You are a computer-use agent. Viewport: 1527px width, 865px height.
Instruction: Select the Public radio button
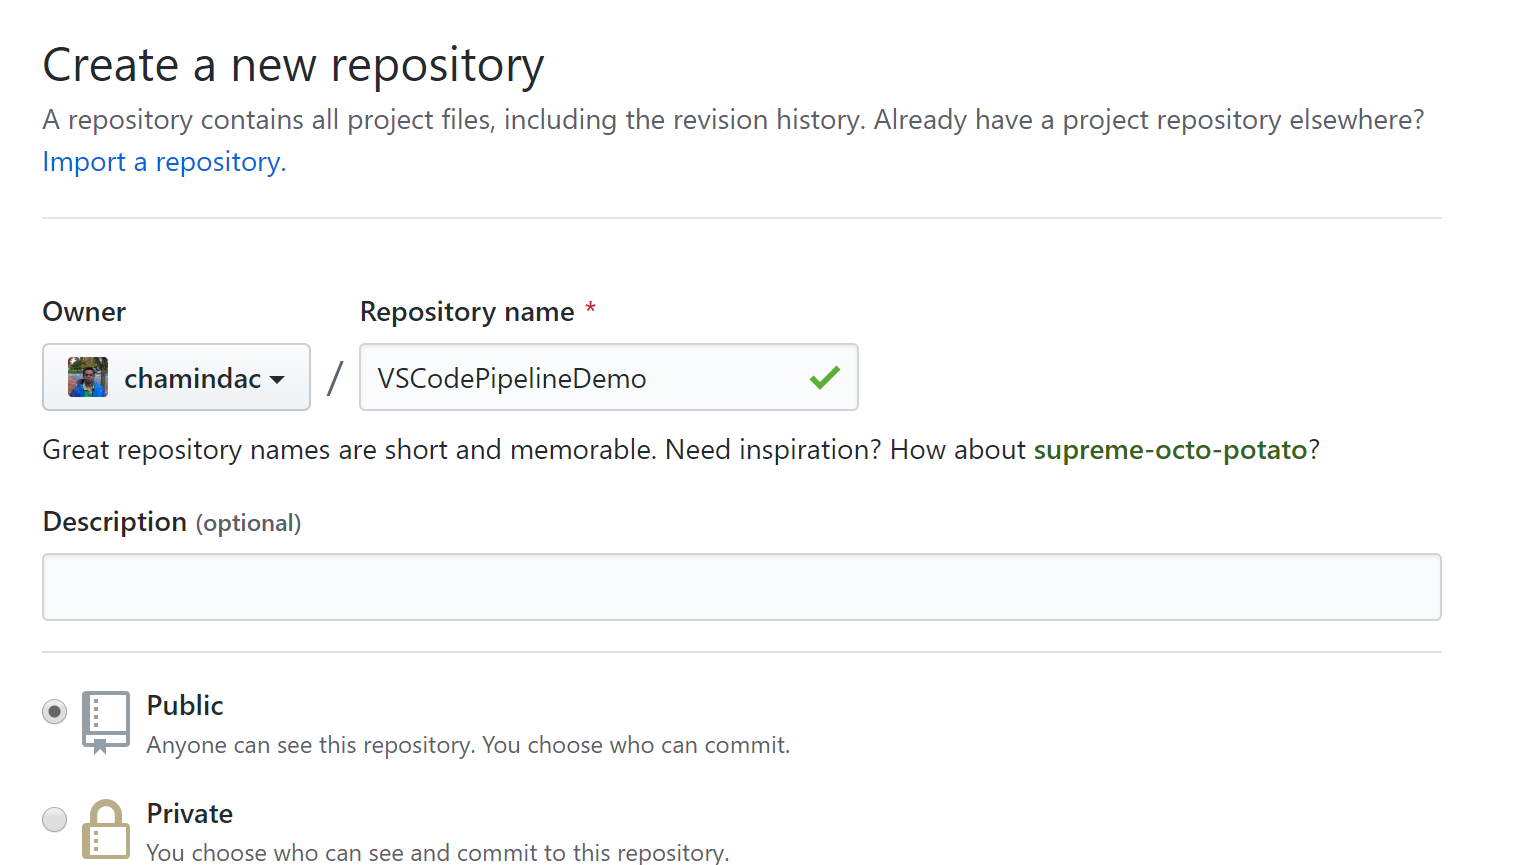(x=55, y=712)
